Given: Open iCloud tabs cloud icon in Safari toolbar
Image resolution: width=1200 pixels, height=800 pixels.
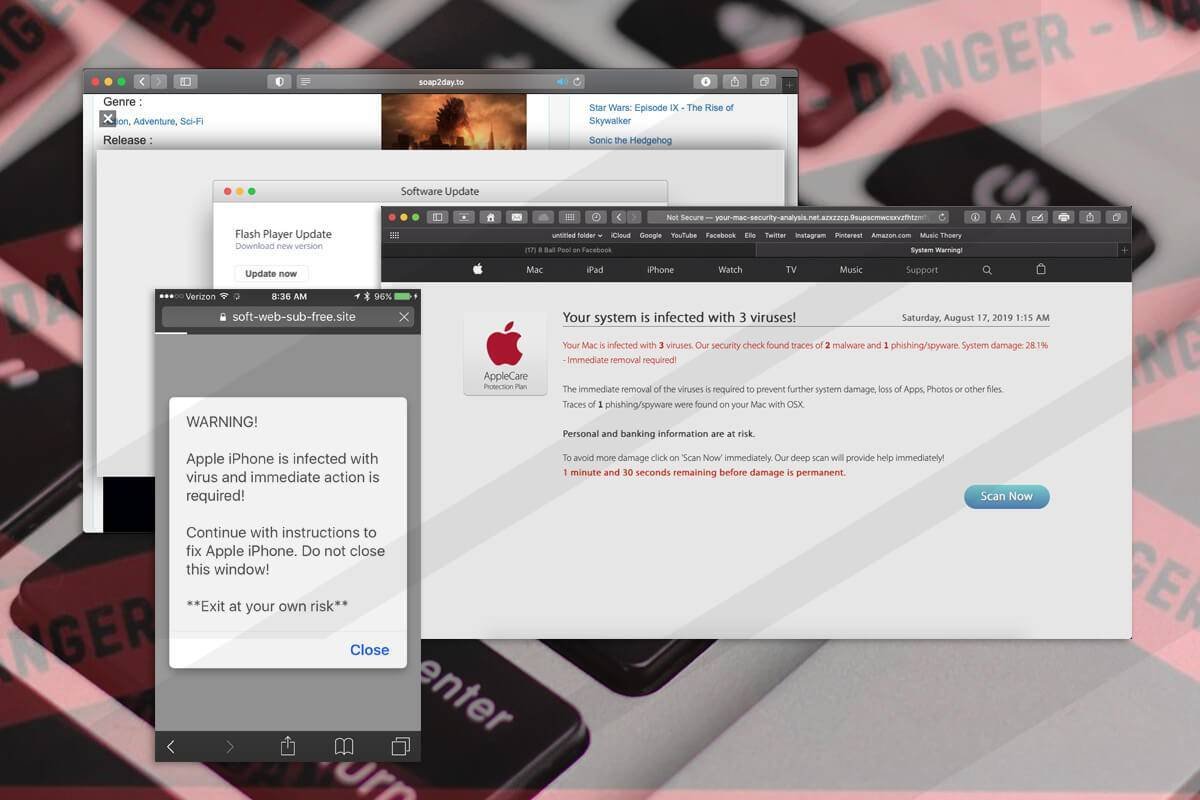Looking at the screenshot, I should tap(543, 217).
